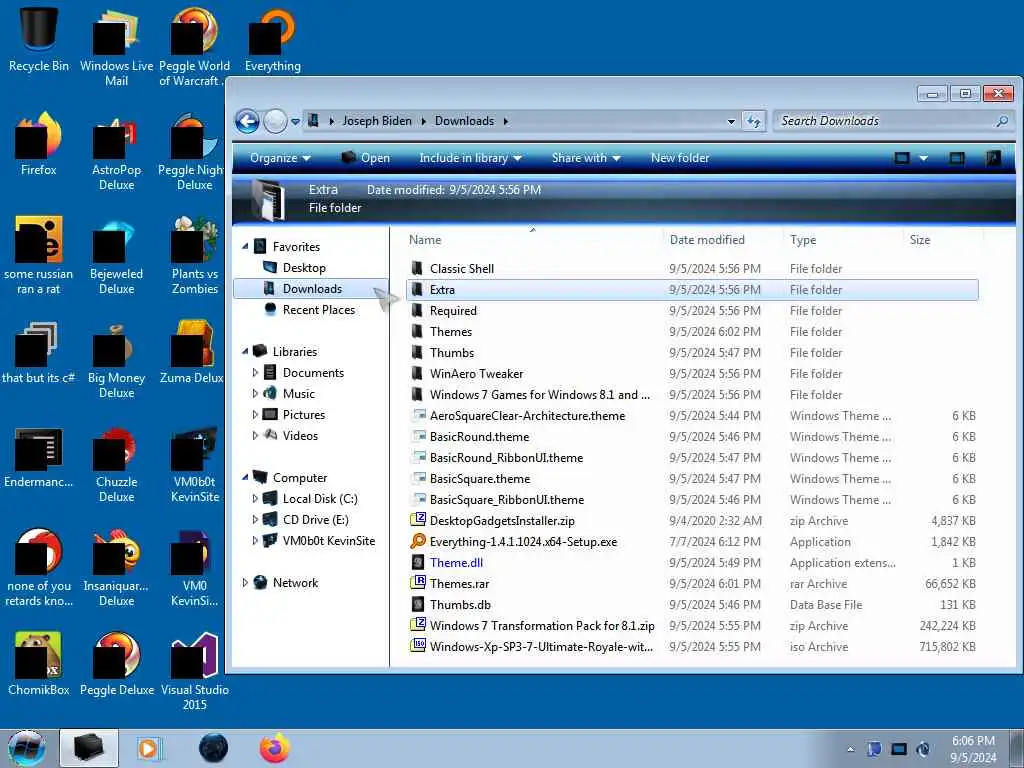Open Windows Live Mail desktop shortcut
This screenshot has height=768, width=1024.
[116, 46]
